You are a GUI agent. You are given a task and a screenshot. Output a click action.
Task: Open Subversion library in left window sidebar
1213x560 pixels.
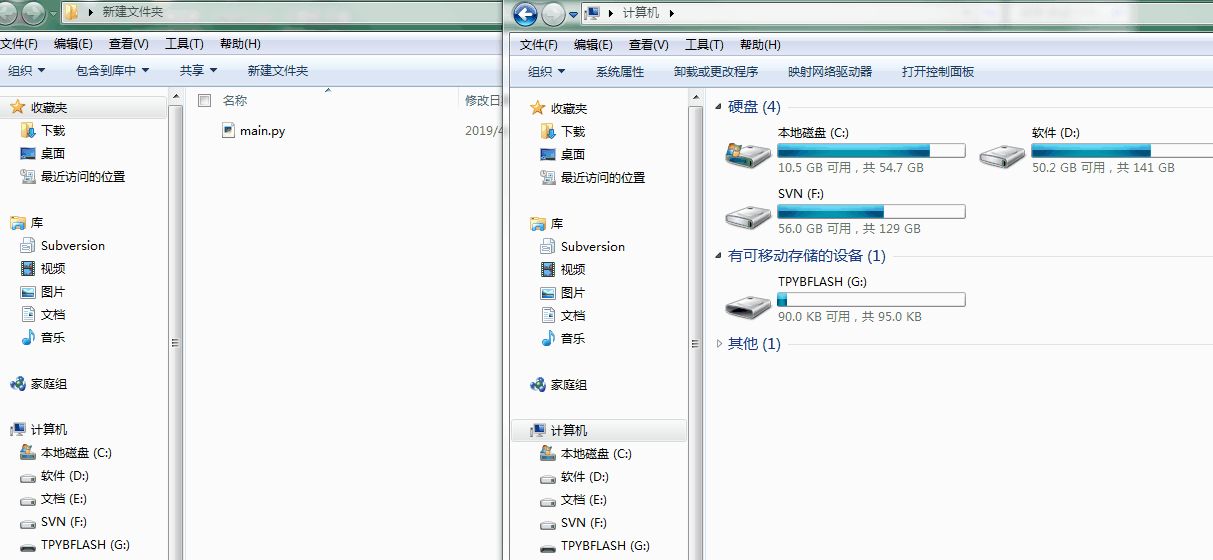tap(72, 246)
